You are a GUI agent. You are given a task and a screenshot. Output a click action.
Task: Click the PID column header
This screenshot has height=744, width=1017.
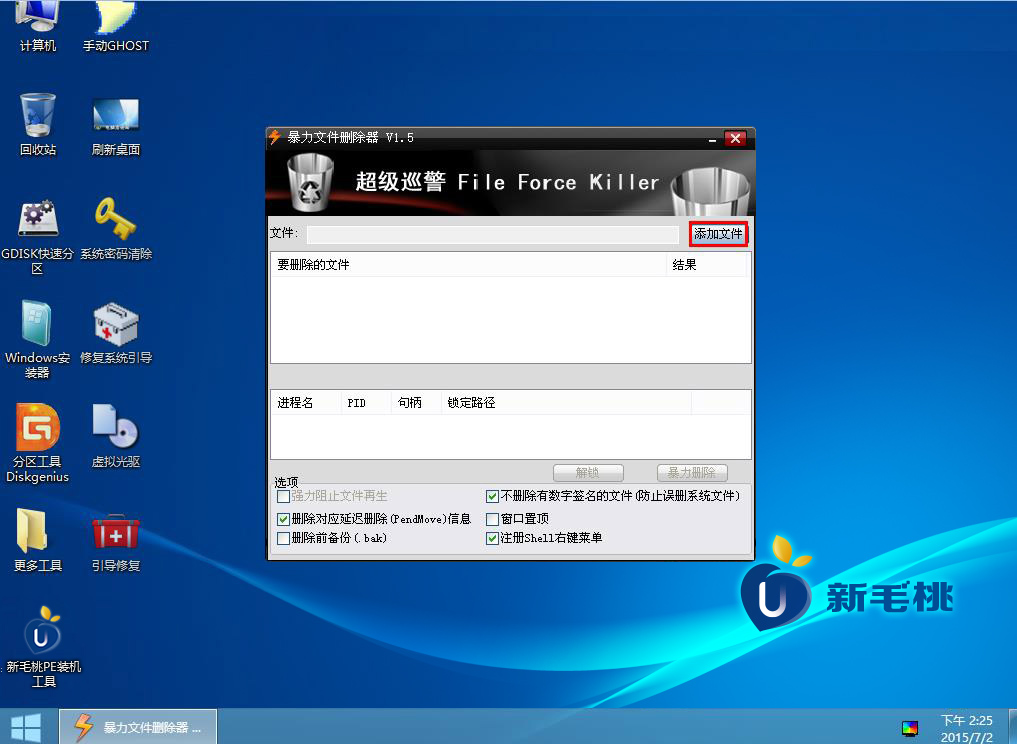coord(366,403)
